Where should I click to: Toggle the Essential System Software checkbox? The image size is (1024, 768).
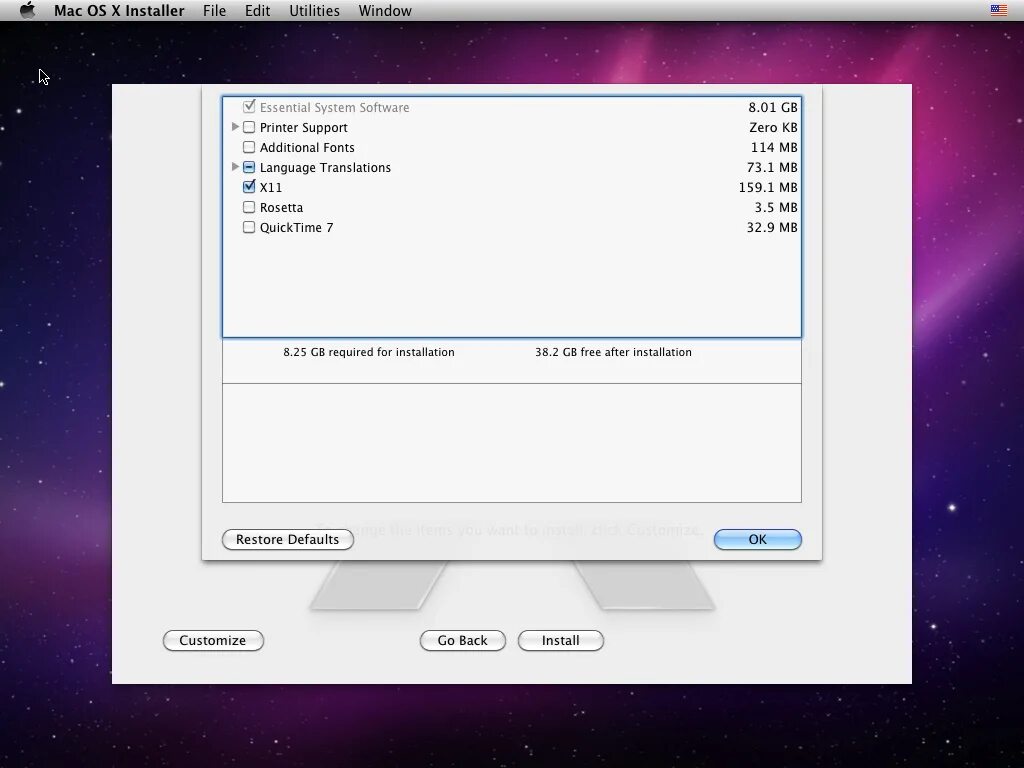249,106
